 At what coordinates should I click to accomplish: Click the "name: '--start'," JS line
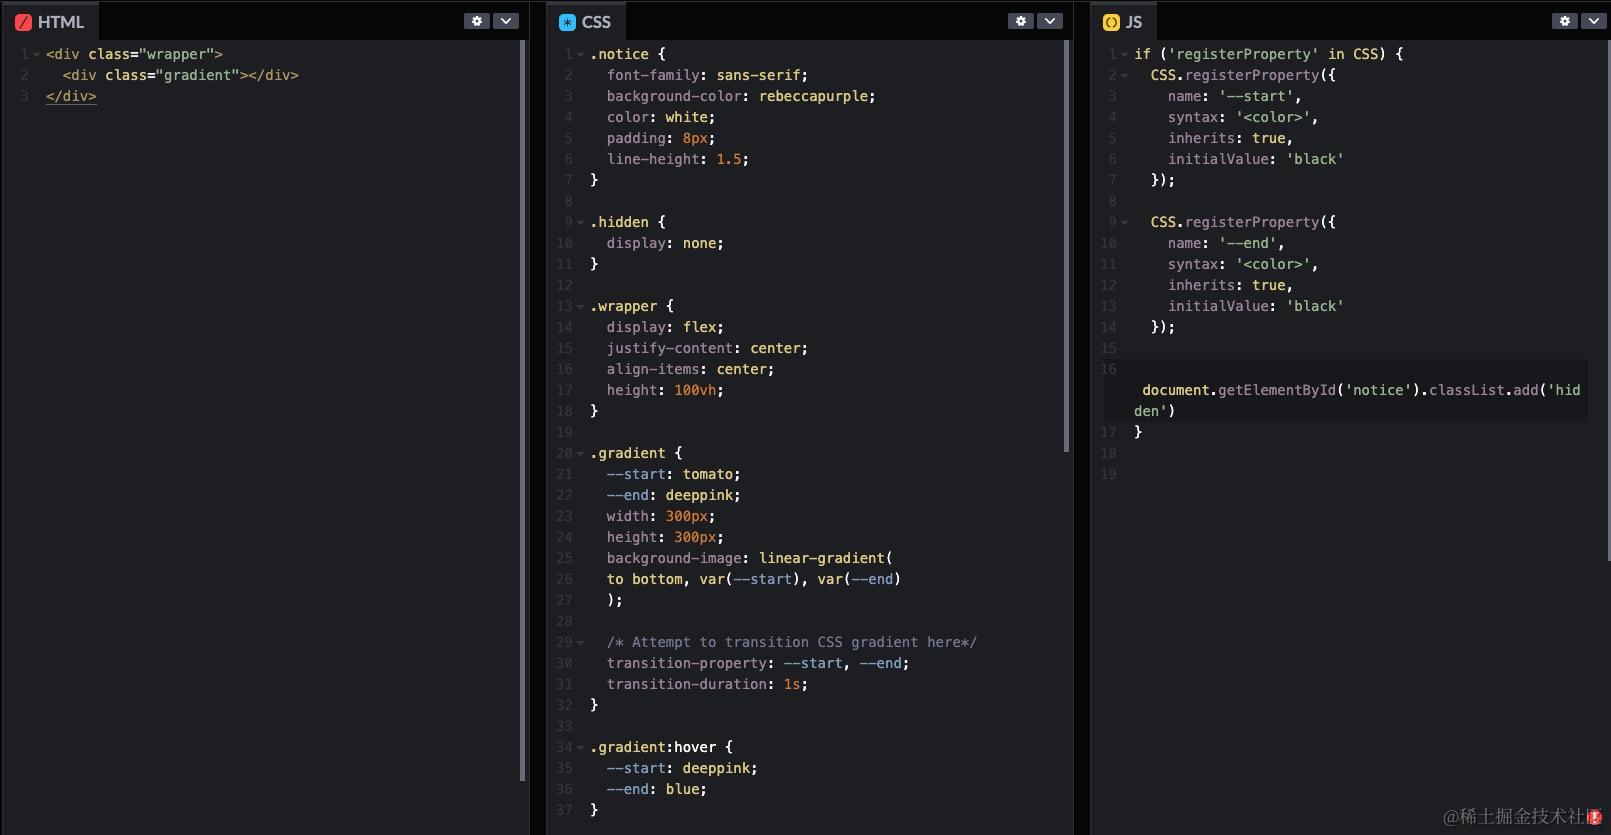(1235, 96)
